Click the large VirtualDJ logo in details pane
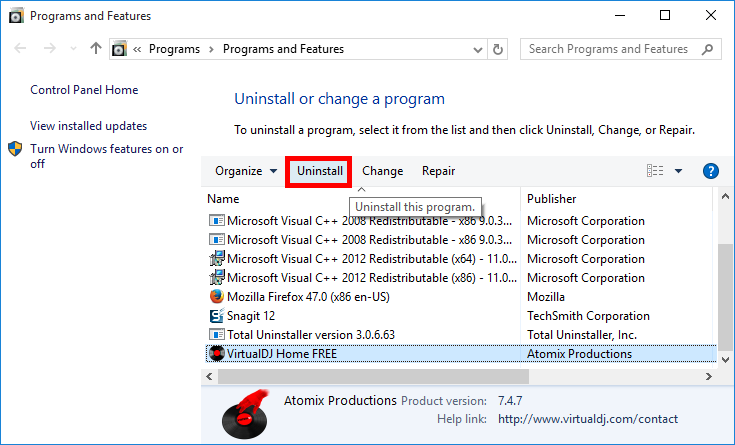 pos(245,414)
